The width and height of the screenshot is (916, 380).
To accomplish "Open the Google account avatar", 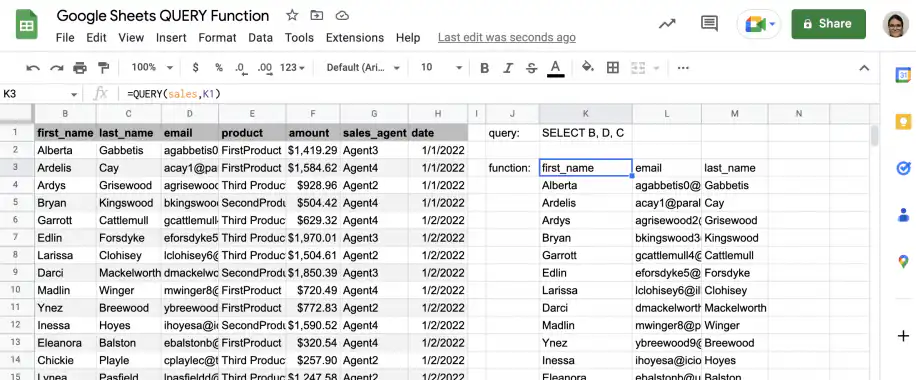I will coord(896,25).
